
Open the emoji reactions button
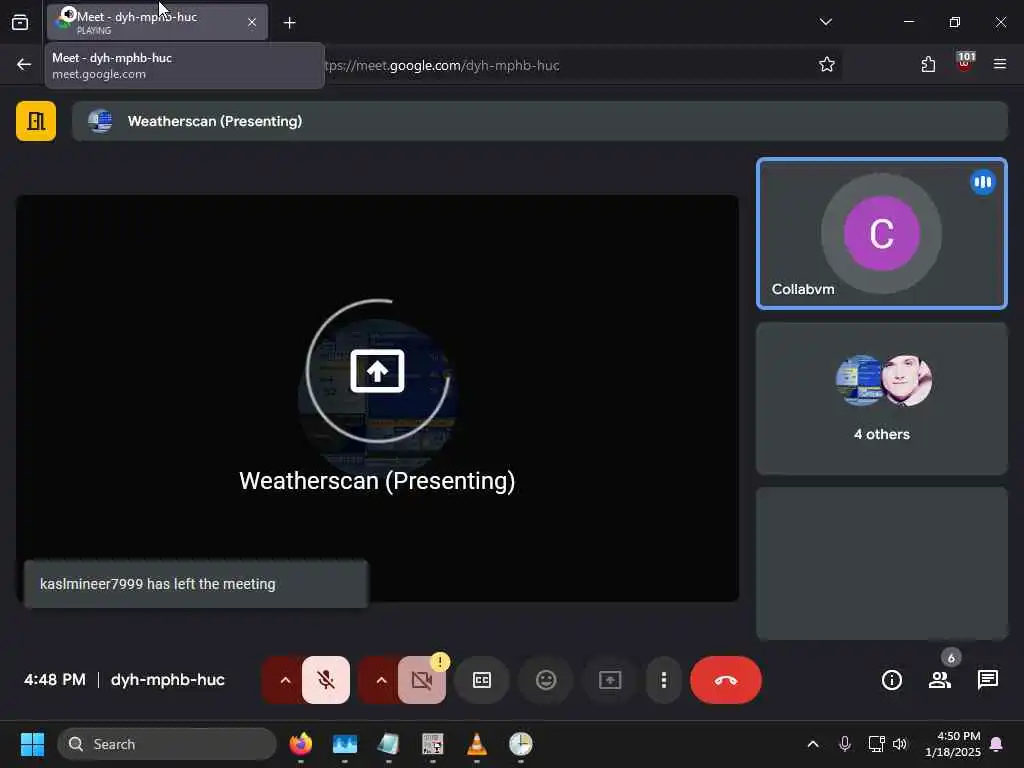click(546, 680)
